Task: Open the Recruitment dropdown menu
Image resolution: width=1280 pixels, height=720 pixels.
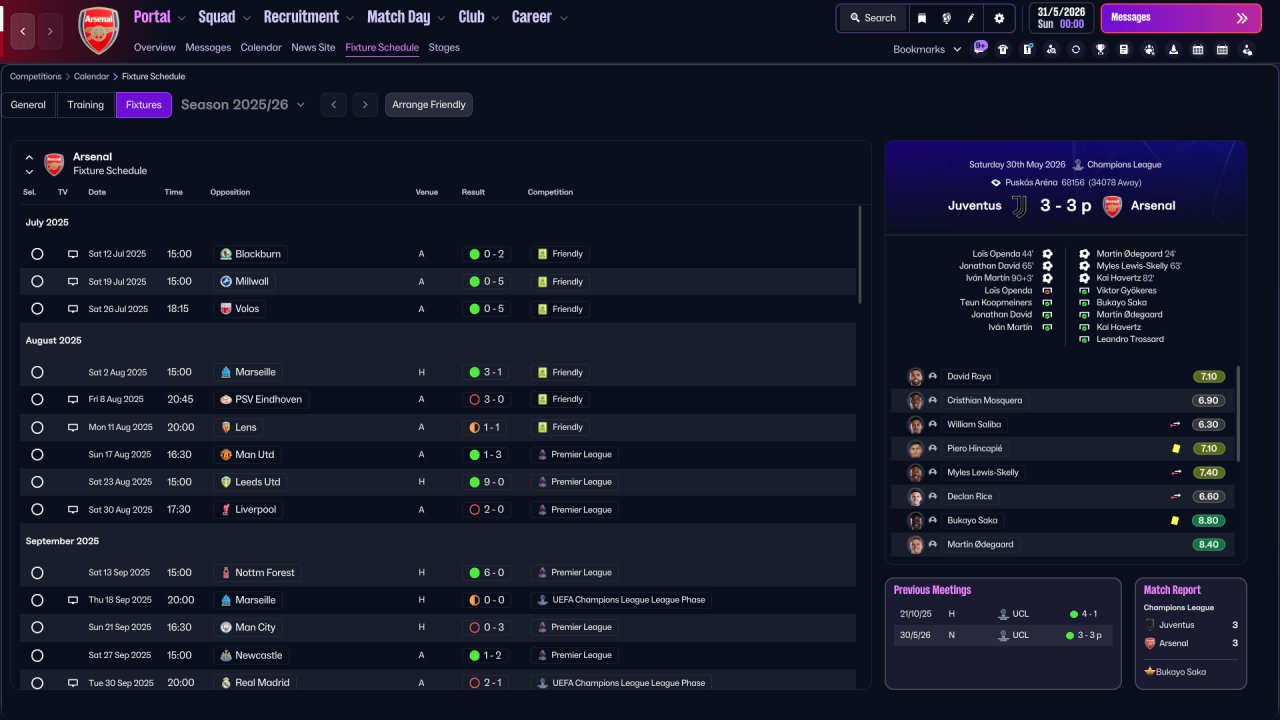Action: click(x=308, y=17)
